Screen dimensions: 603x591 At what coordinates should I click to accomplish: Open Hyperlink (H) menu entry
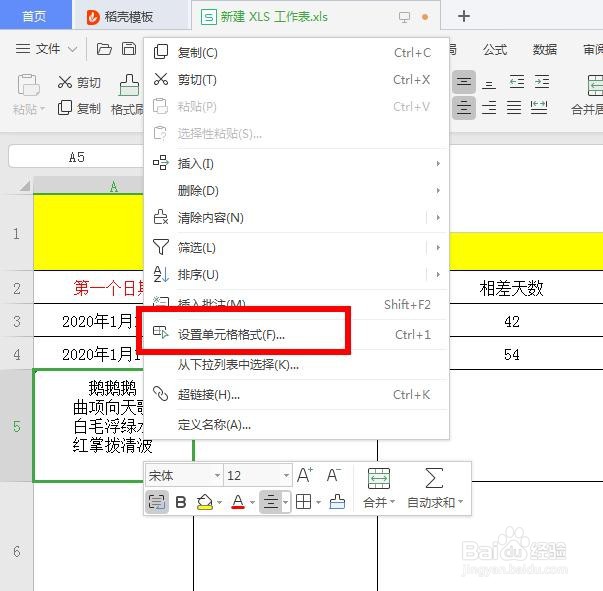coord(296,395)
